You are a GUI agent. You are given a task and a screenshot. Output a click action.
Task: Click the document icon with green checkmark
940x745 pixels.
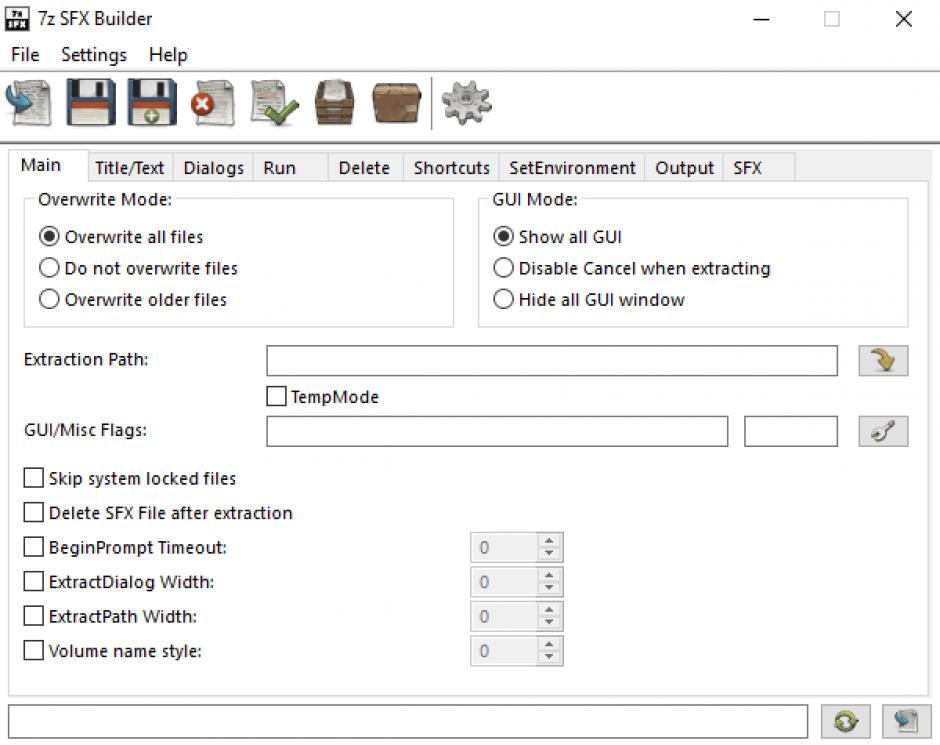click(273, 103)
